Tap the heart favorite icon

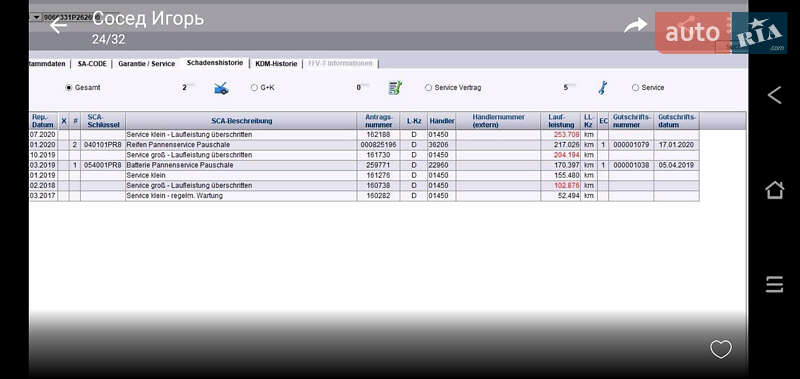pyautogui.click(x=721, y=349)
